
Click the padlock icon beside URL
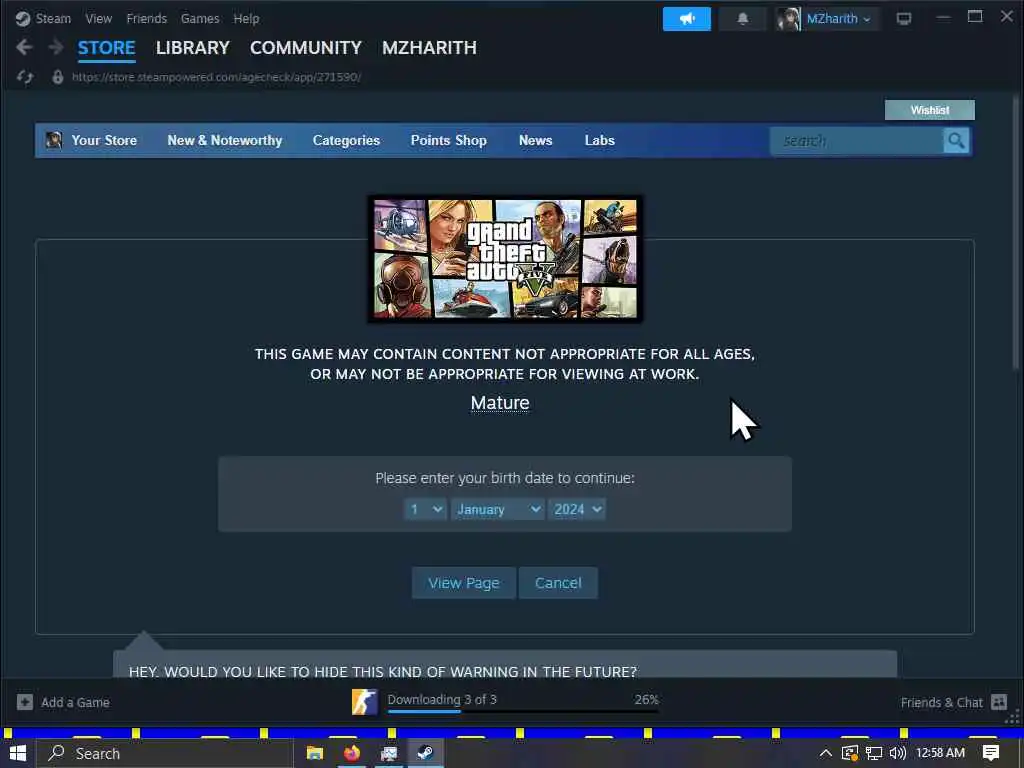58,77
